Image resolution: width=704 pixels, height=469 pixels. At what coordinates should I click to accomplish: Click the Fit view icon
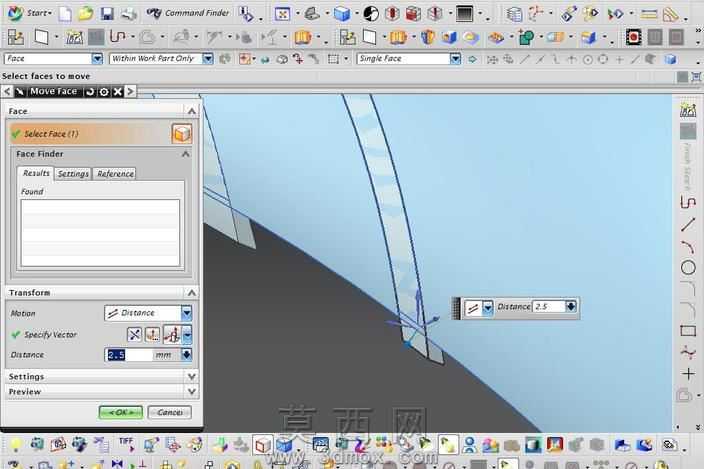(282, 14)
